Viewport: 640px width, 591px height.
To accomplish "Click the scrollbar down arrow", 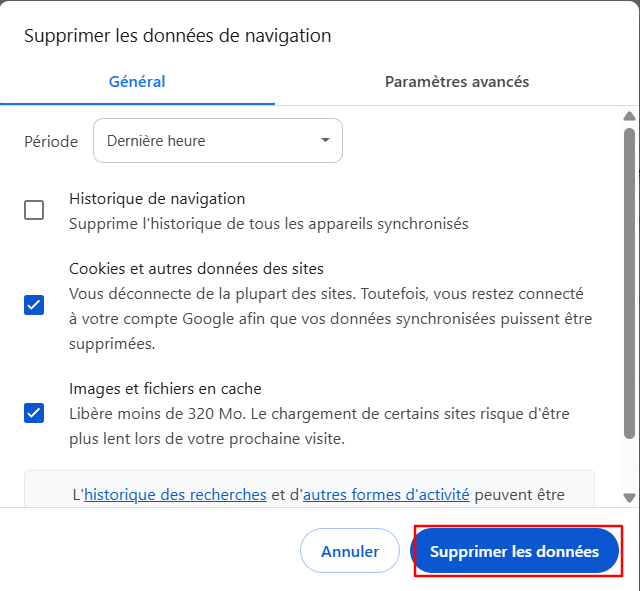I will click(x=629, y=497).
